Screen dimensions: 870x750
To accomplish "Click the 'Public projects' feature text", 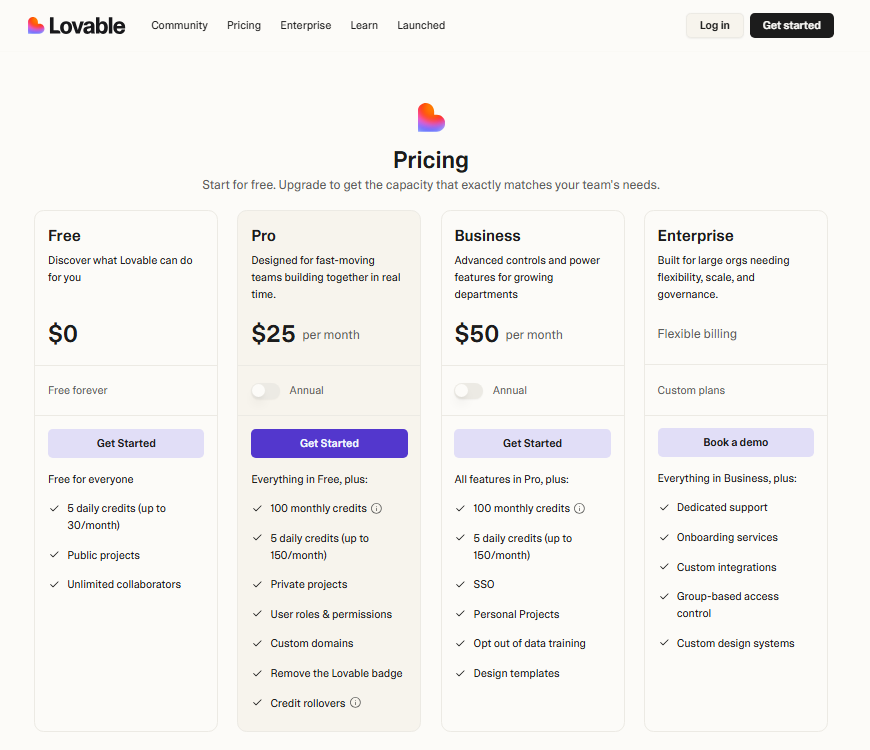I will (x=104, y=555).
